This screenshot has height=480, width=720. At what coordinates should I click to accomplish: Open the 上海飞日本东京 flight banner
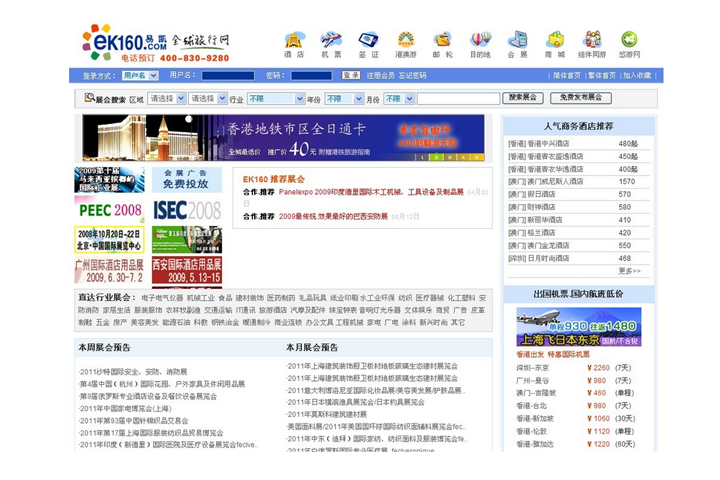coord(579,327)
